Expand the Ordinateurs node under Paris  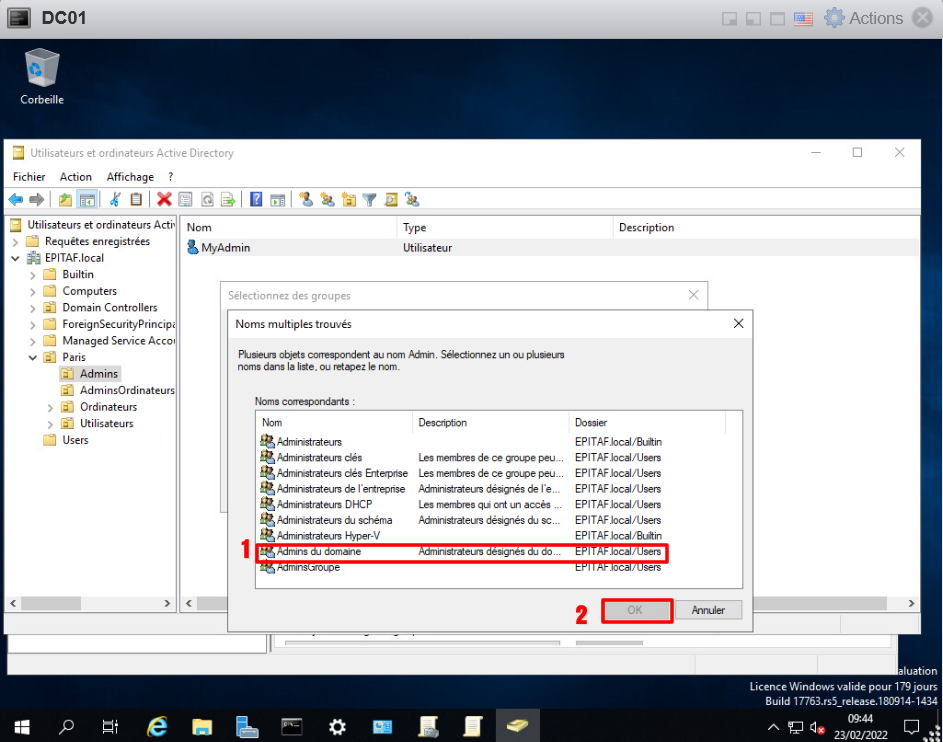tap(51, 408)
